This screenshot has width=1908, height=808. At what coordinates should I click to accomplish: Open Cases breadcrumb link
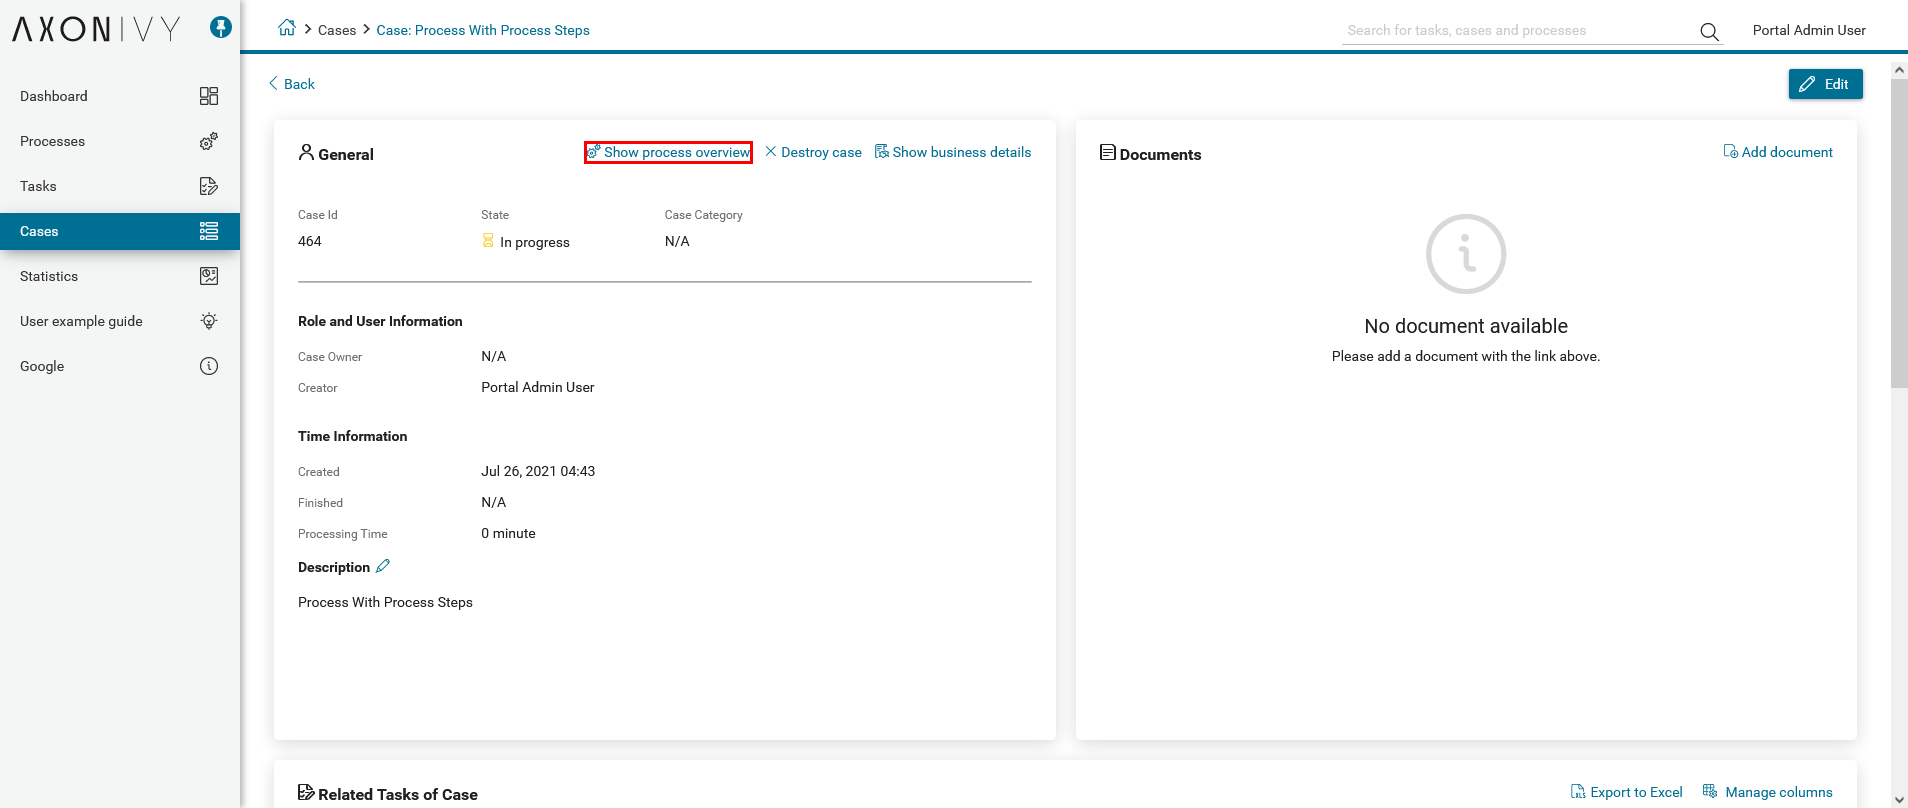337,30
